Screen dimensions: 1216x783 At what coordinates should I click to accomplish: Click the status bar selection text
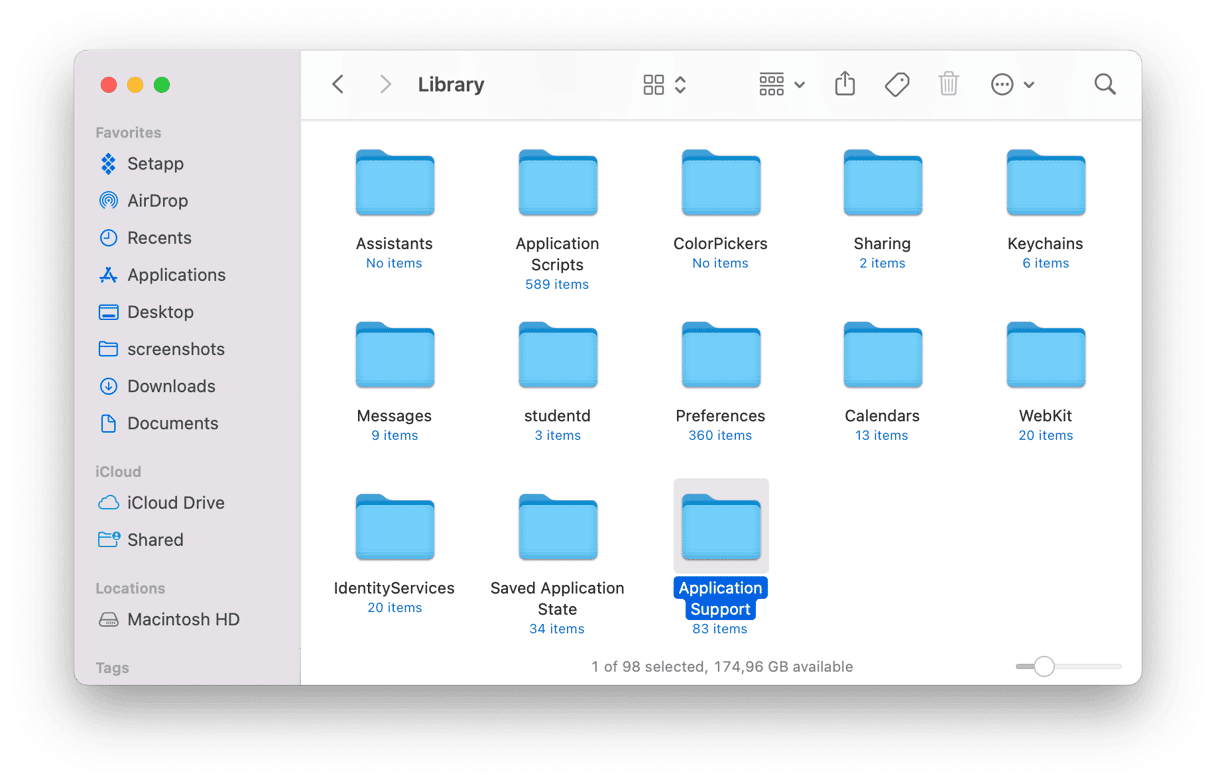[722, 666]
